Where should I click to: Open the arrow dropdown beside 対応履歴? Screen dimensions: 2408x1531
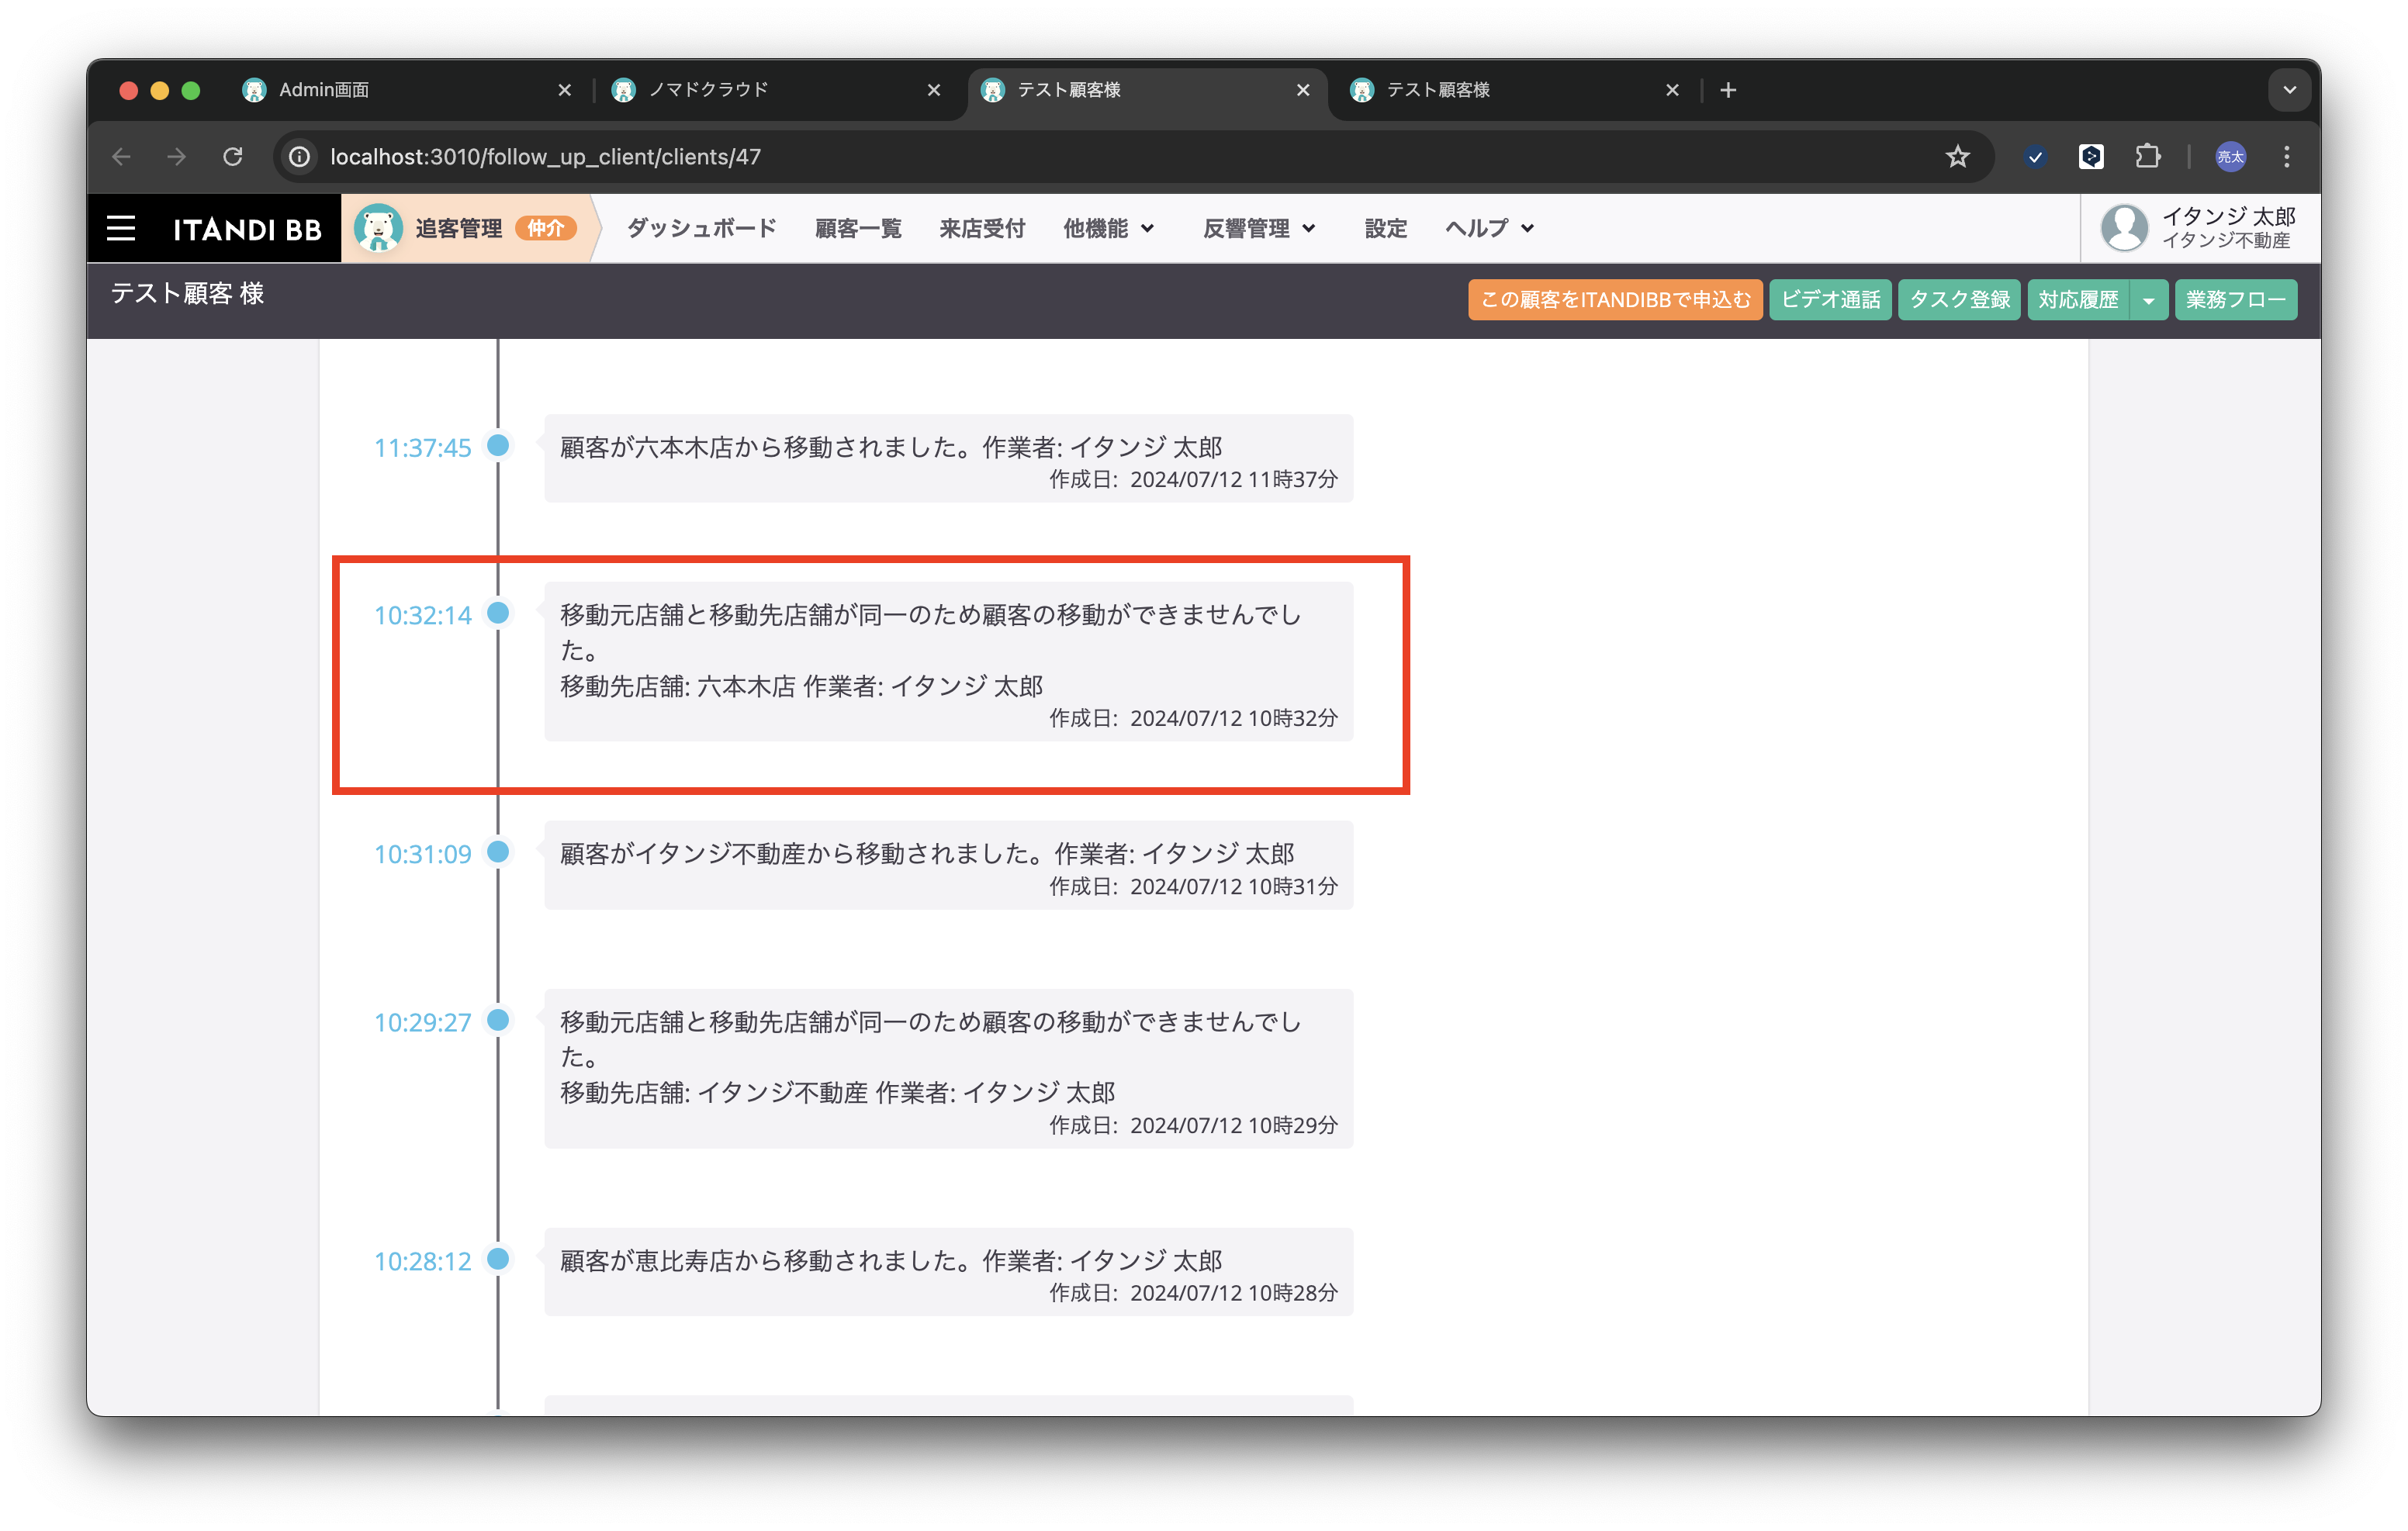tap(2148, 300)
